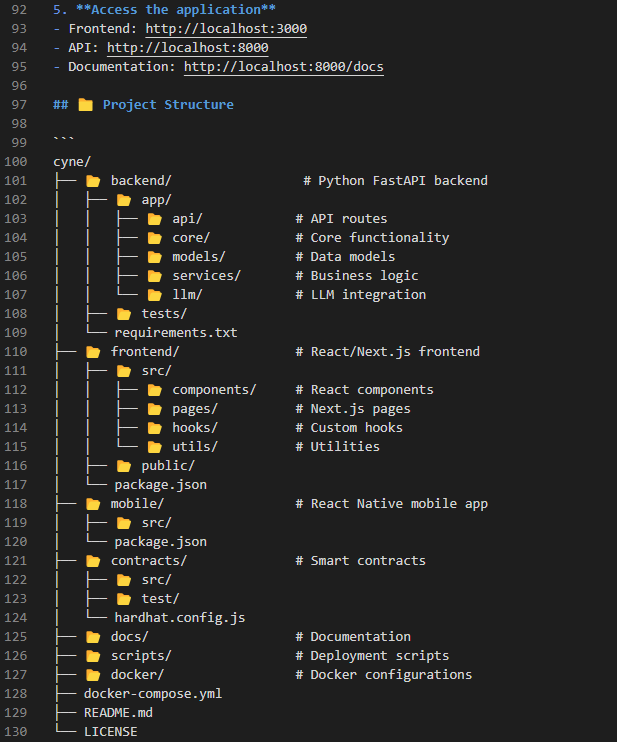617x742 pixels.
Task: Click the folder icon beside services/
Action: pyautogui.click(x=155, y=276)
